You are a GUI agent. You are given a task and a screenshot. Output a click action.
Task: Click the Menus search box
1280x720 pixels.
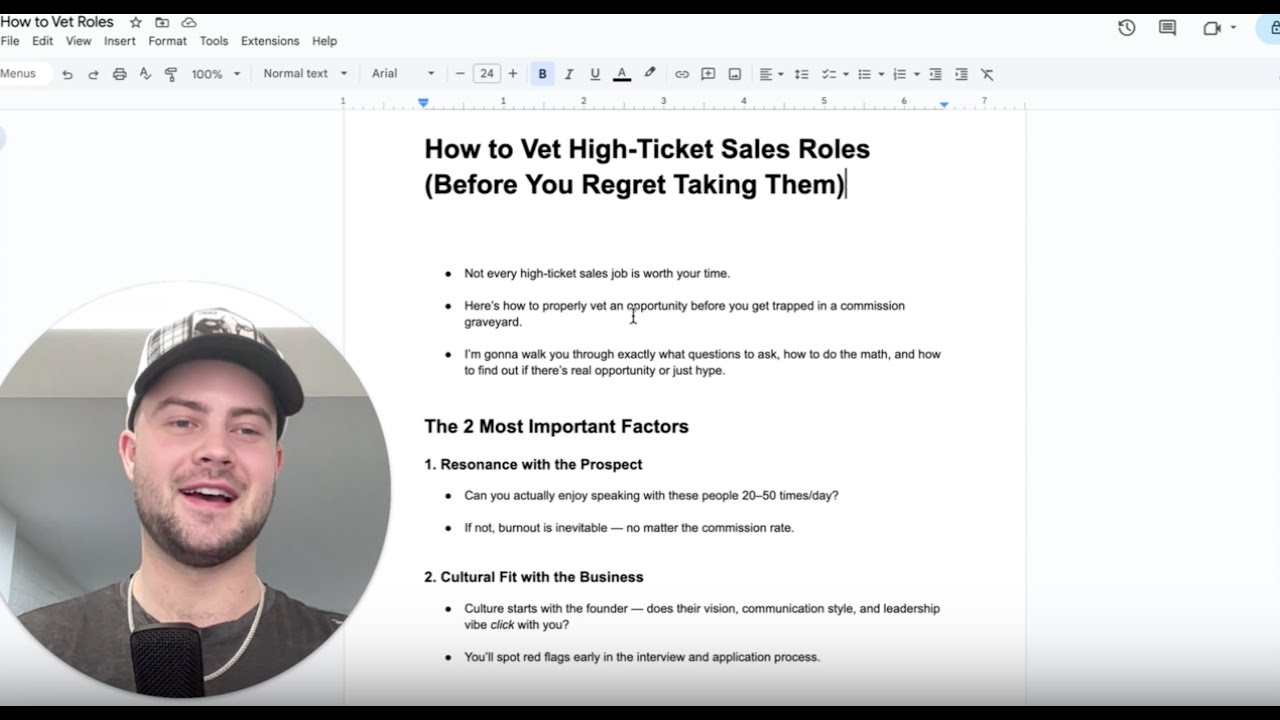[24, 73]
